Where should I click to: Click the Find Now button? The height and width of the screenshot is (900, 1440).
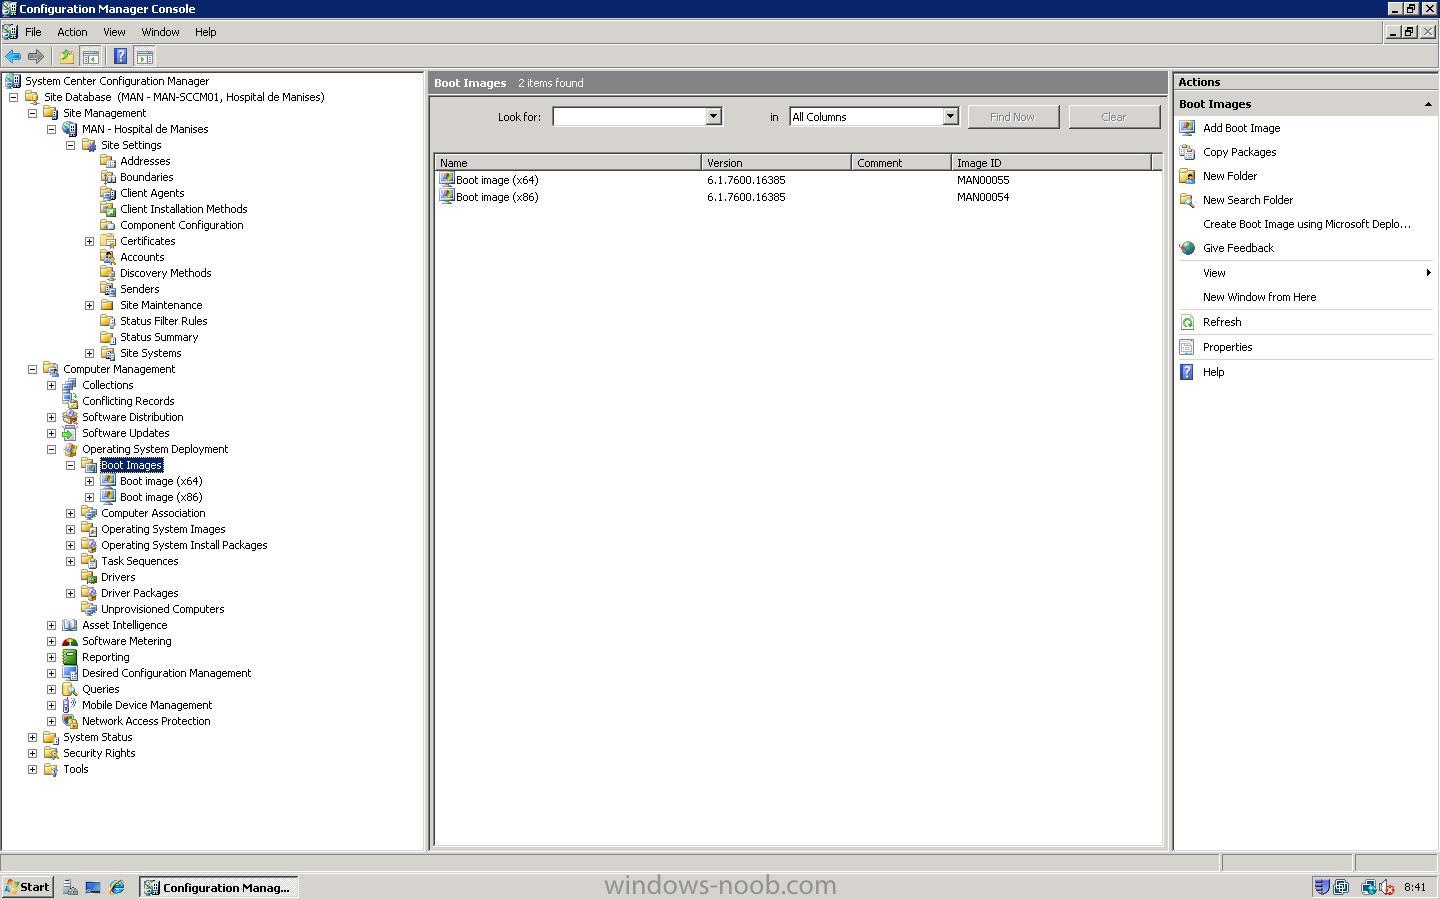pos(1012,117)
